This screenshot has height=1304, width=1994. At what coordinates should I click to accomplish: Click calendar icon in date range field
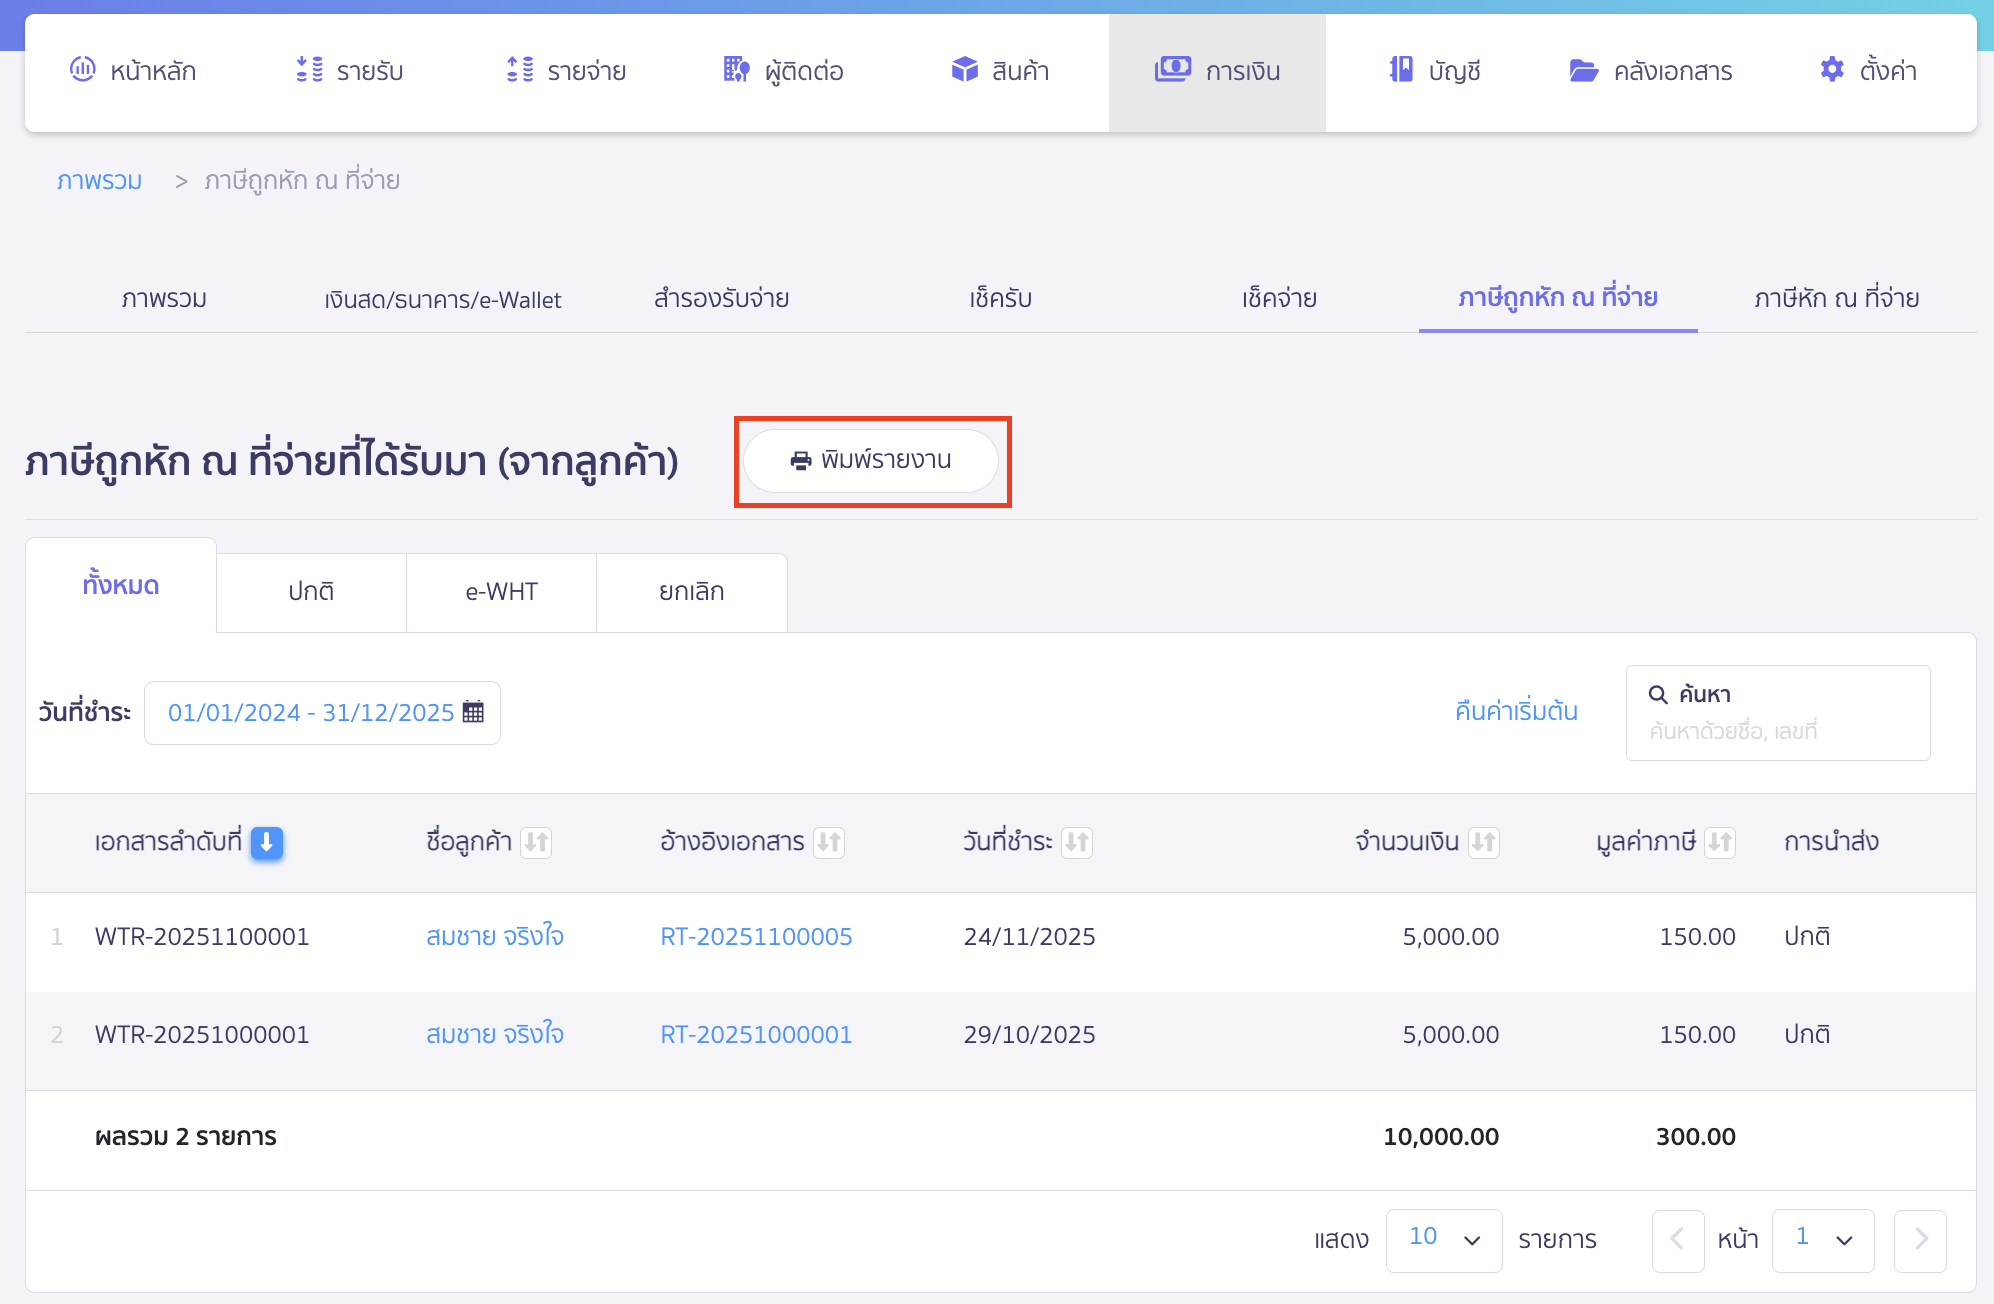coord(474,712)
